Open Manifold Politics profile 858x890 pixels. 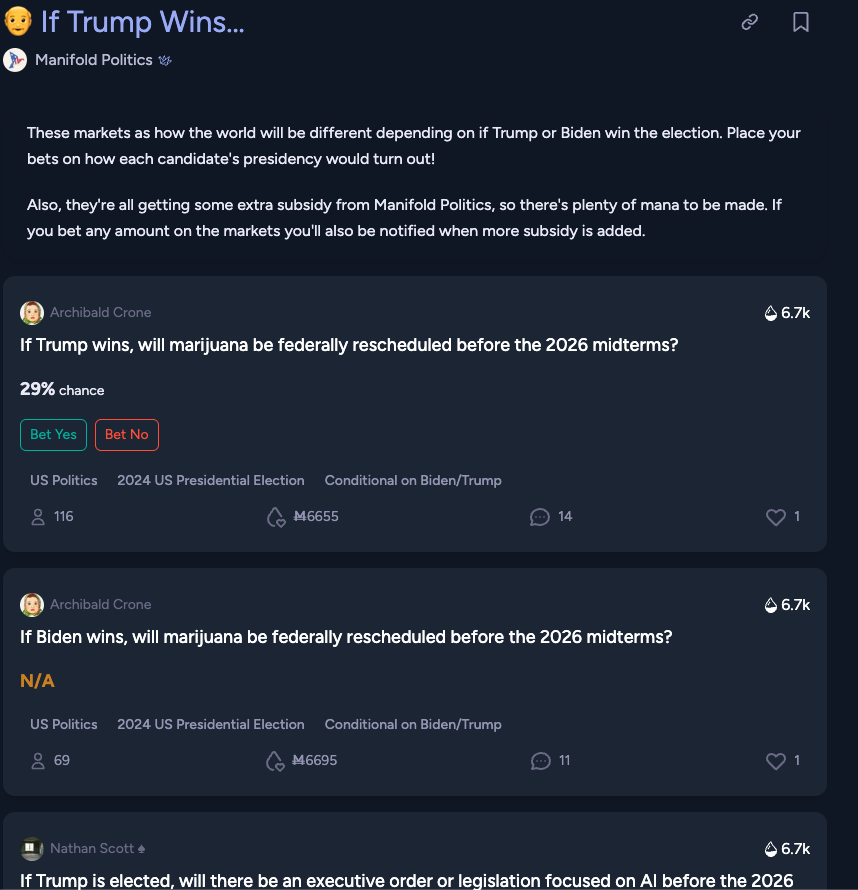(93, 60)
